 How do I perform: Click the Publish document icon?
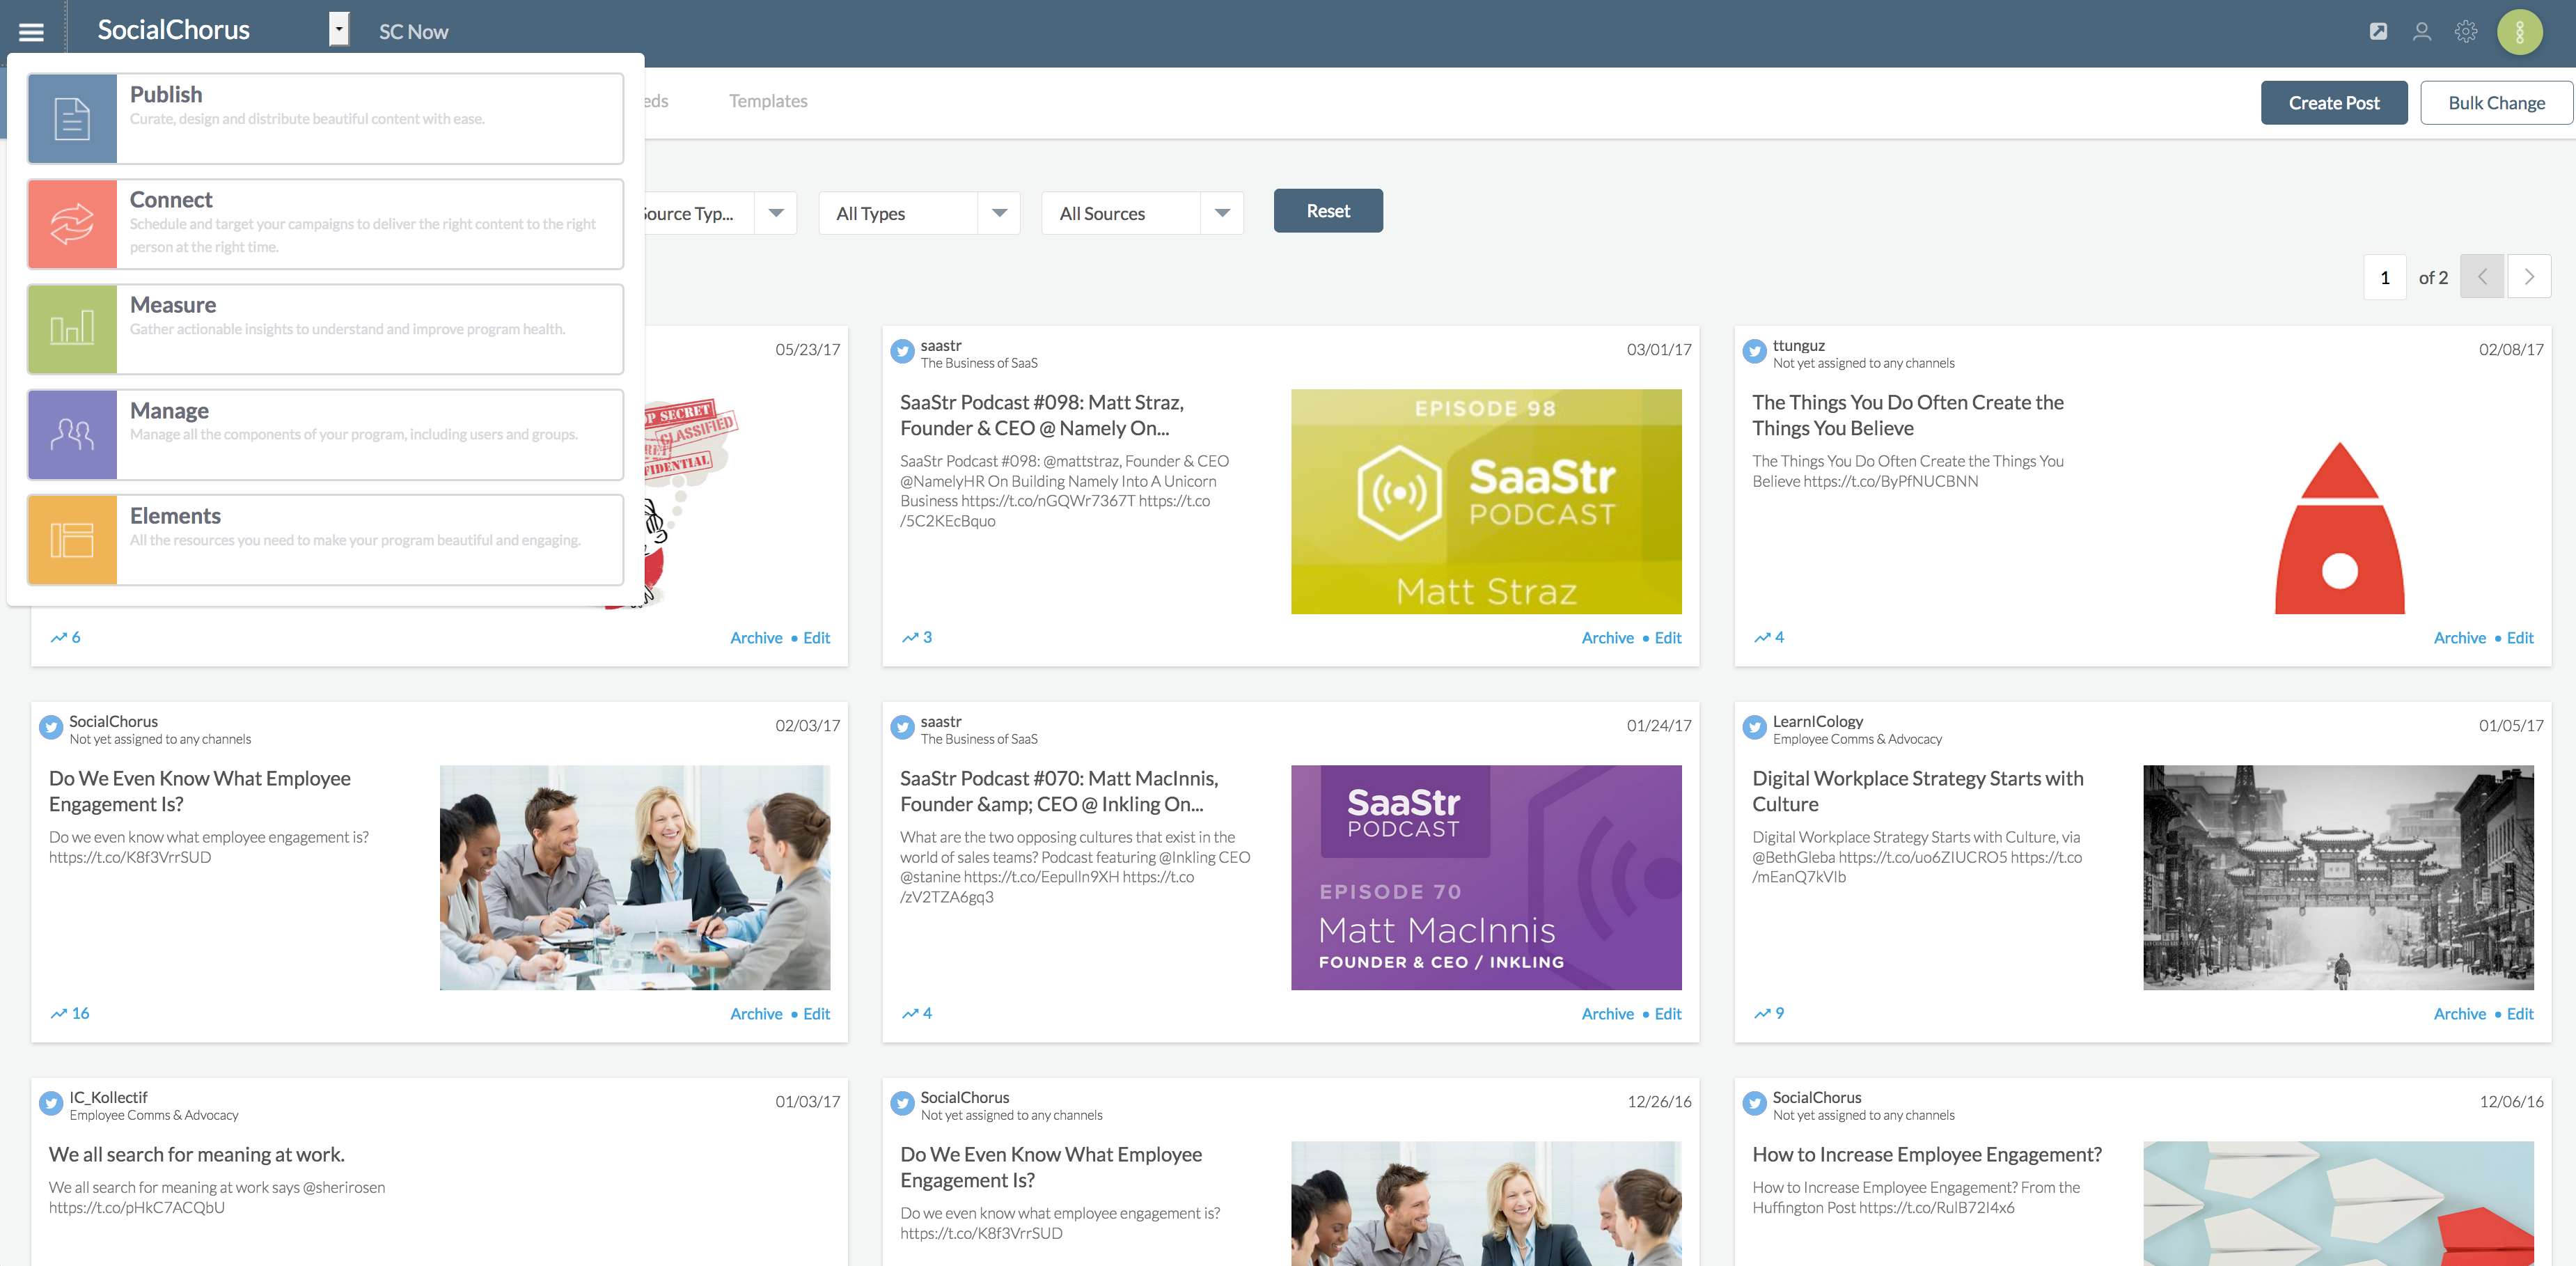(72, 118)
